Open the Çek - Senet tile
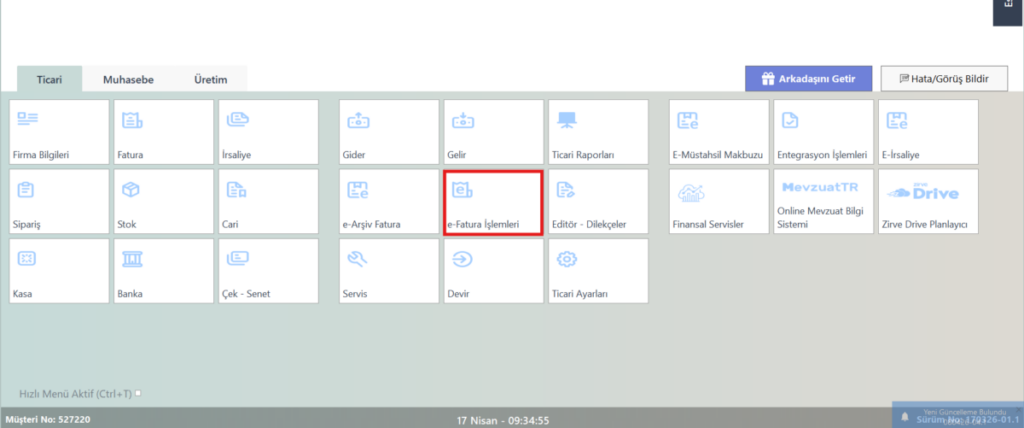 (x=268, y=271)
